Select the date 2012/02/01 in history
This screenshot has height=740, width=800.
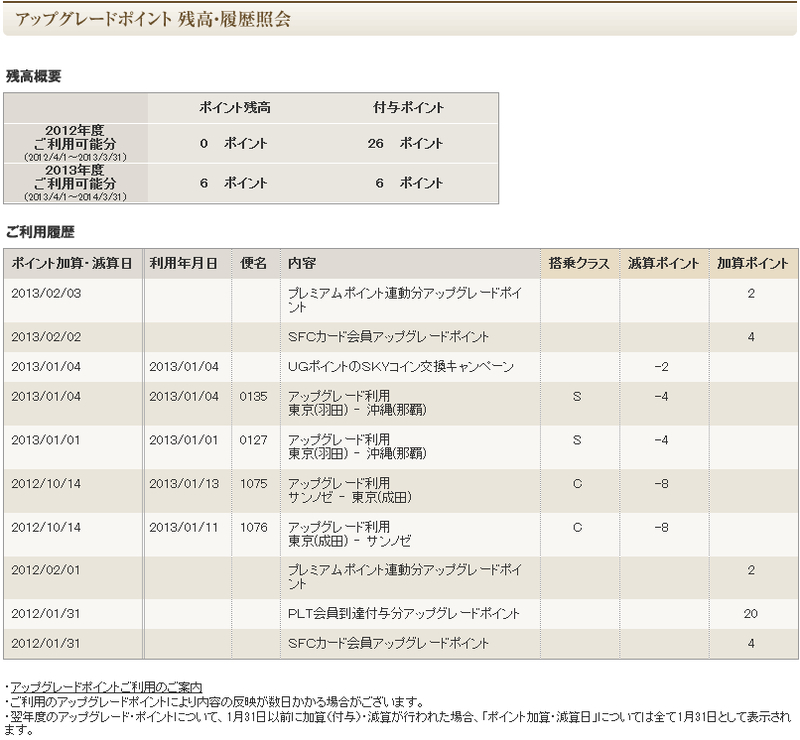click(x=46, y=570)
